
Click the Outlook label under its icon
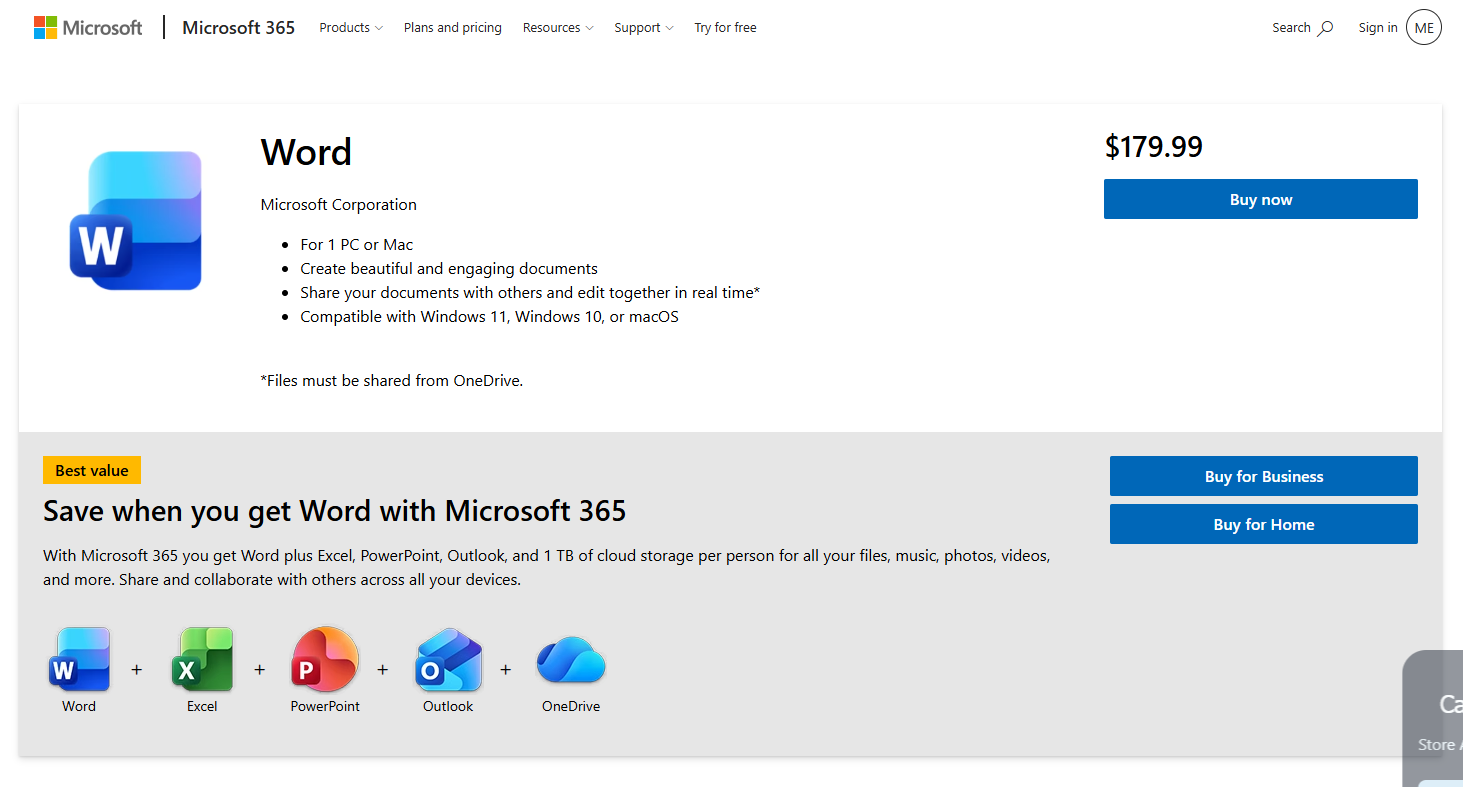[448, 706]
